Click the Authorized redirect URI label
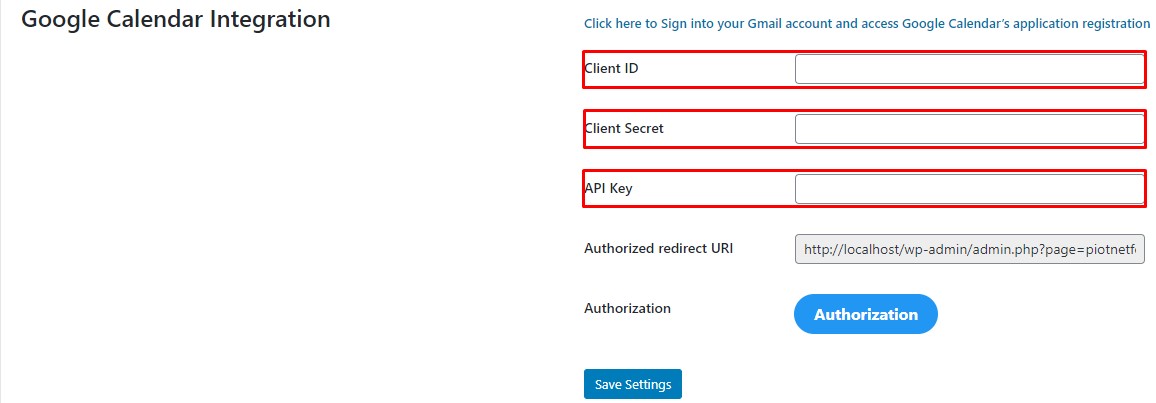The height and width of the screenshot is (403, 1156). pos(658,248)
